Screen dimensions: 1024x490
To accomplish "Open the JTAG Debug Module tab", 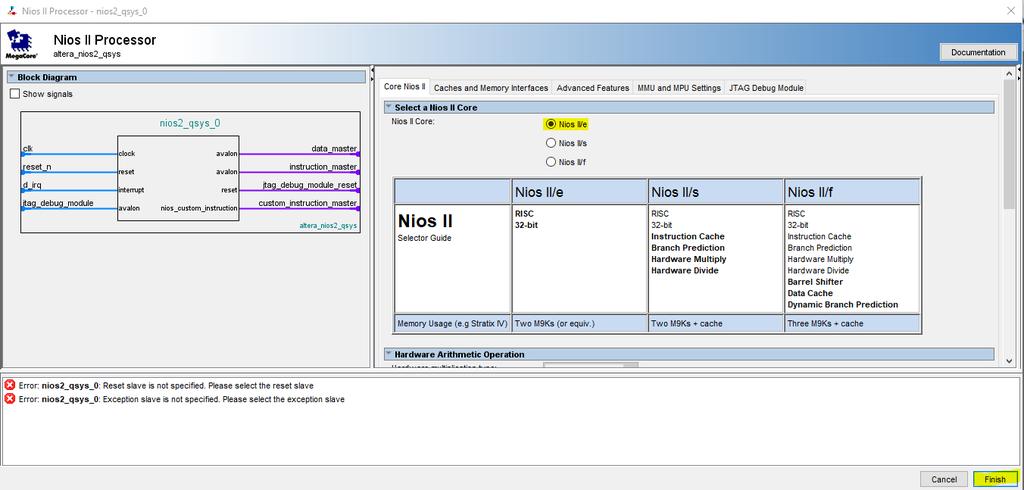I will [766, 88].
